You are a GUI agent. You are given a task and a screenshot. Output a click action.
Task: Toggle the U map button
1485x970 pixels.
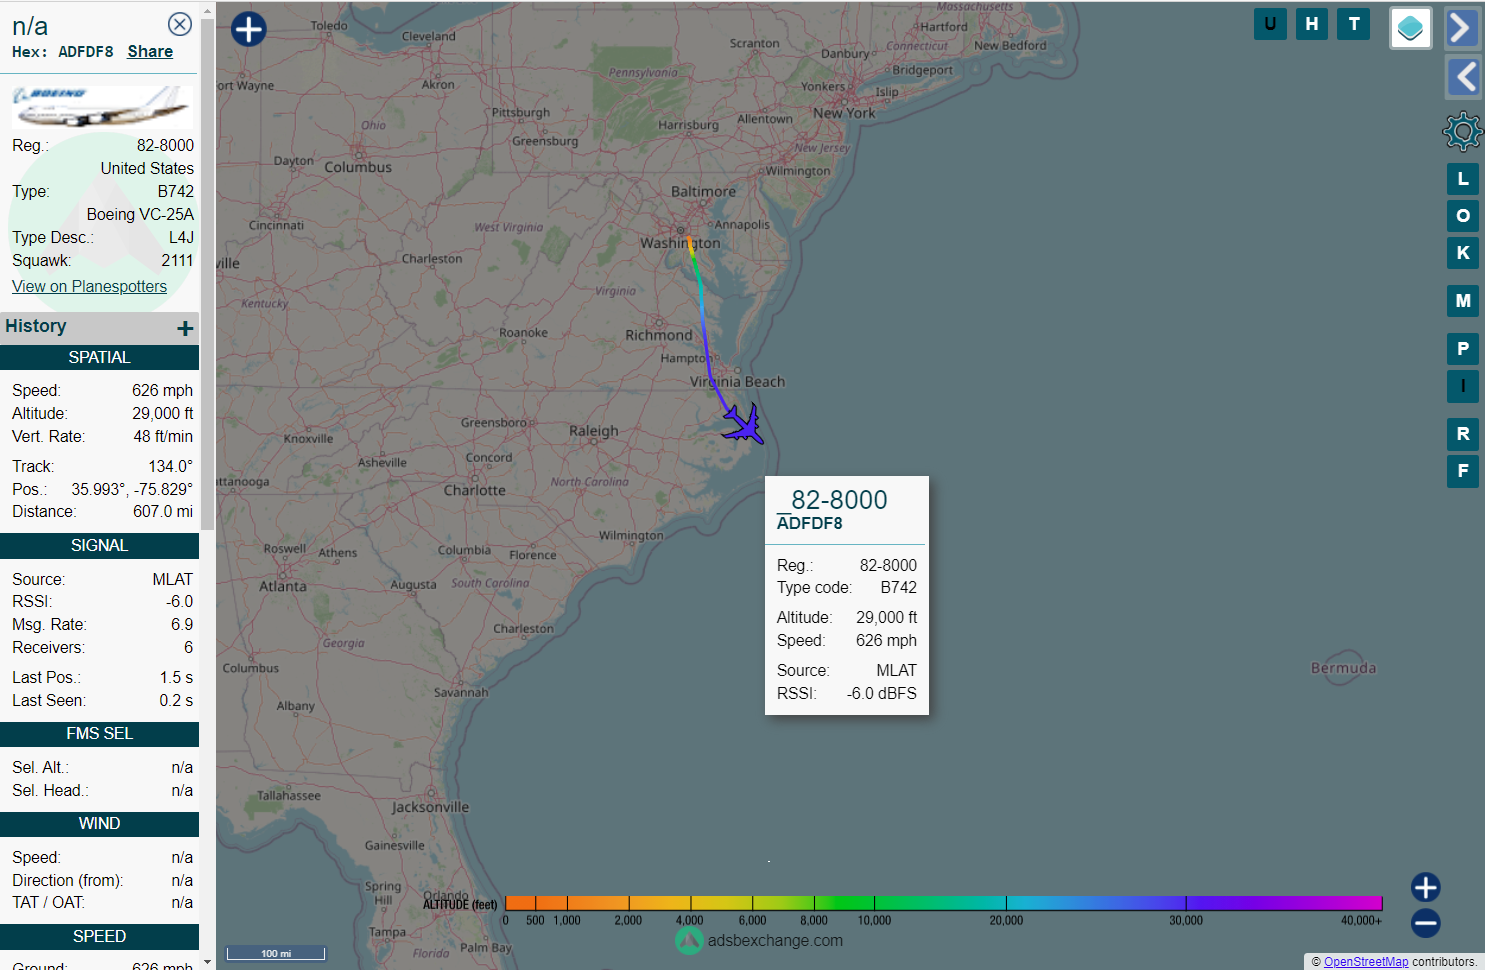coord(1270,24)
